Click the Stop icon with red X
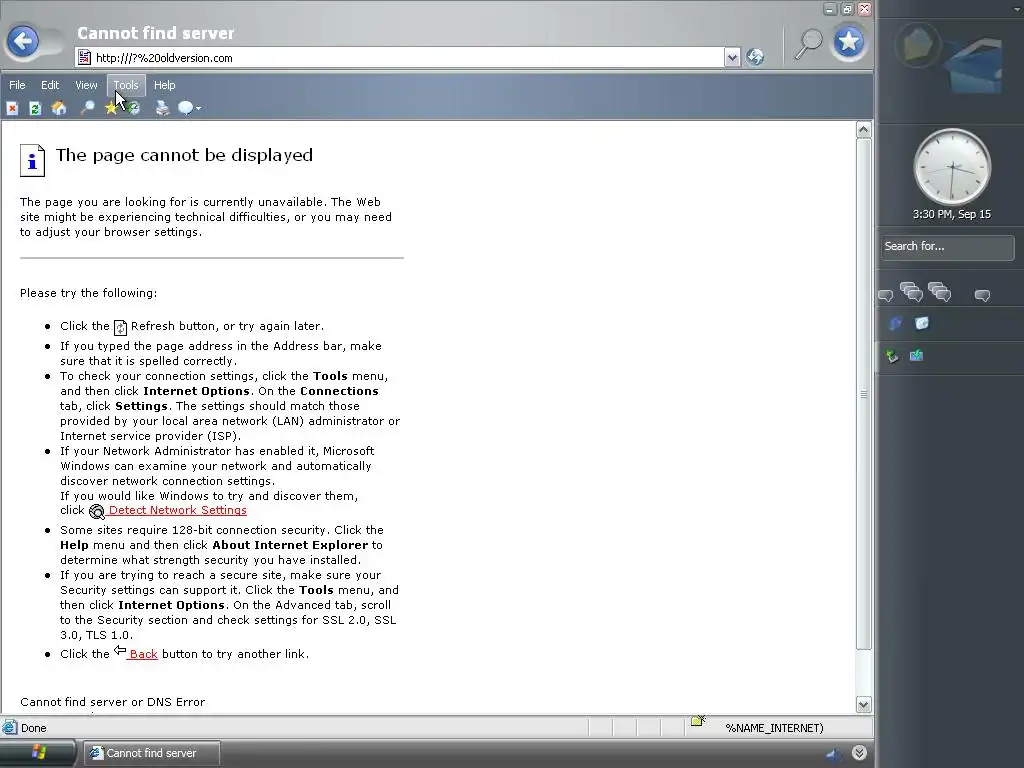 (x=12, y=108)
